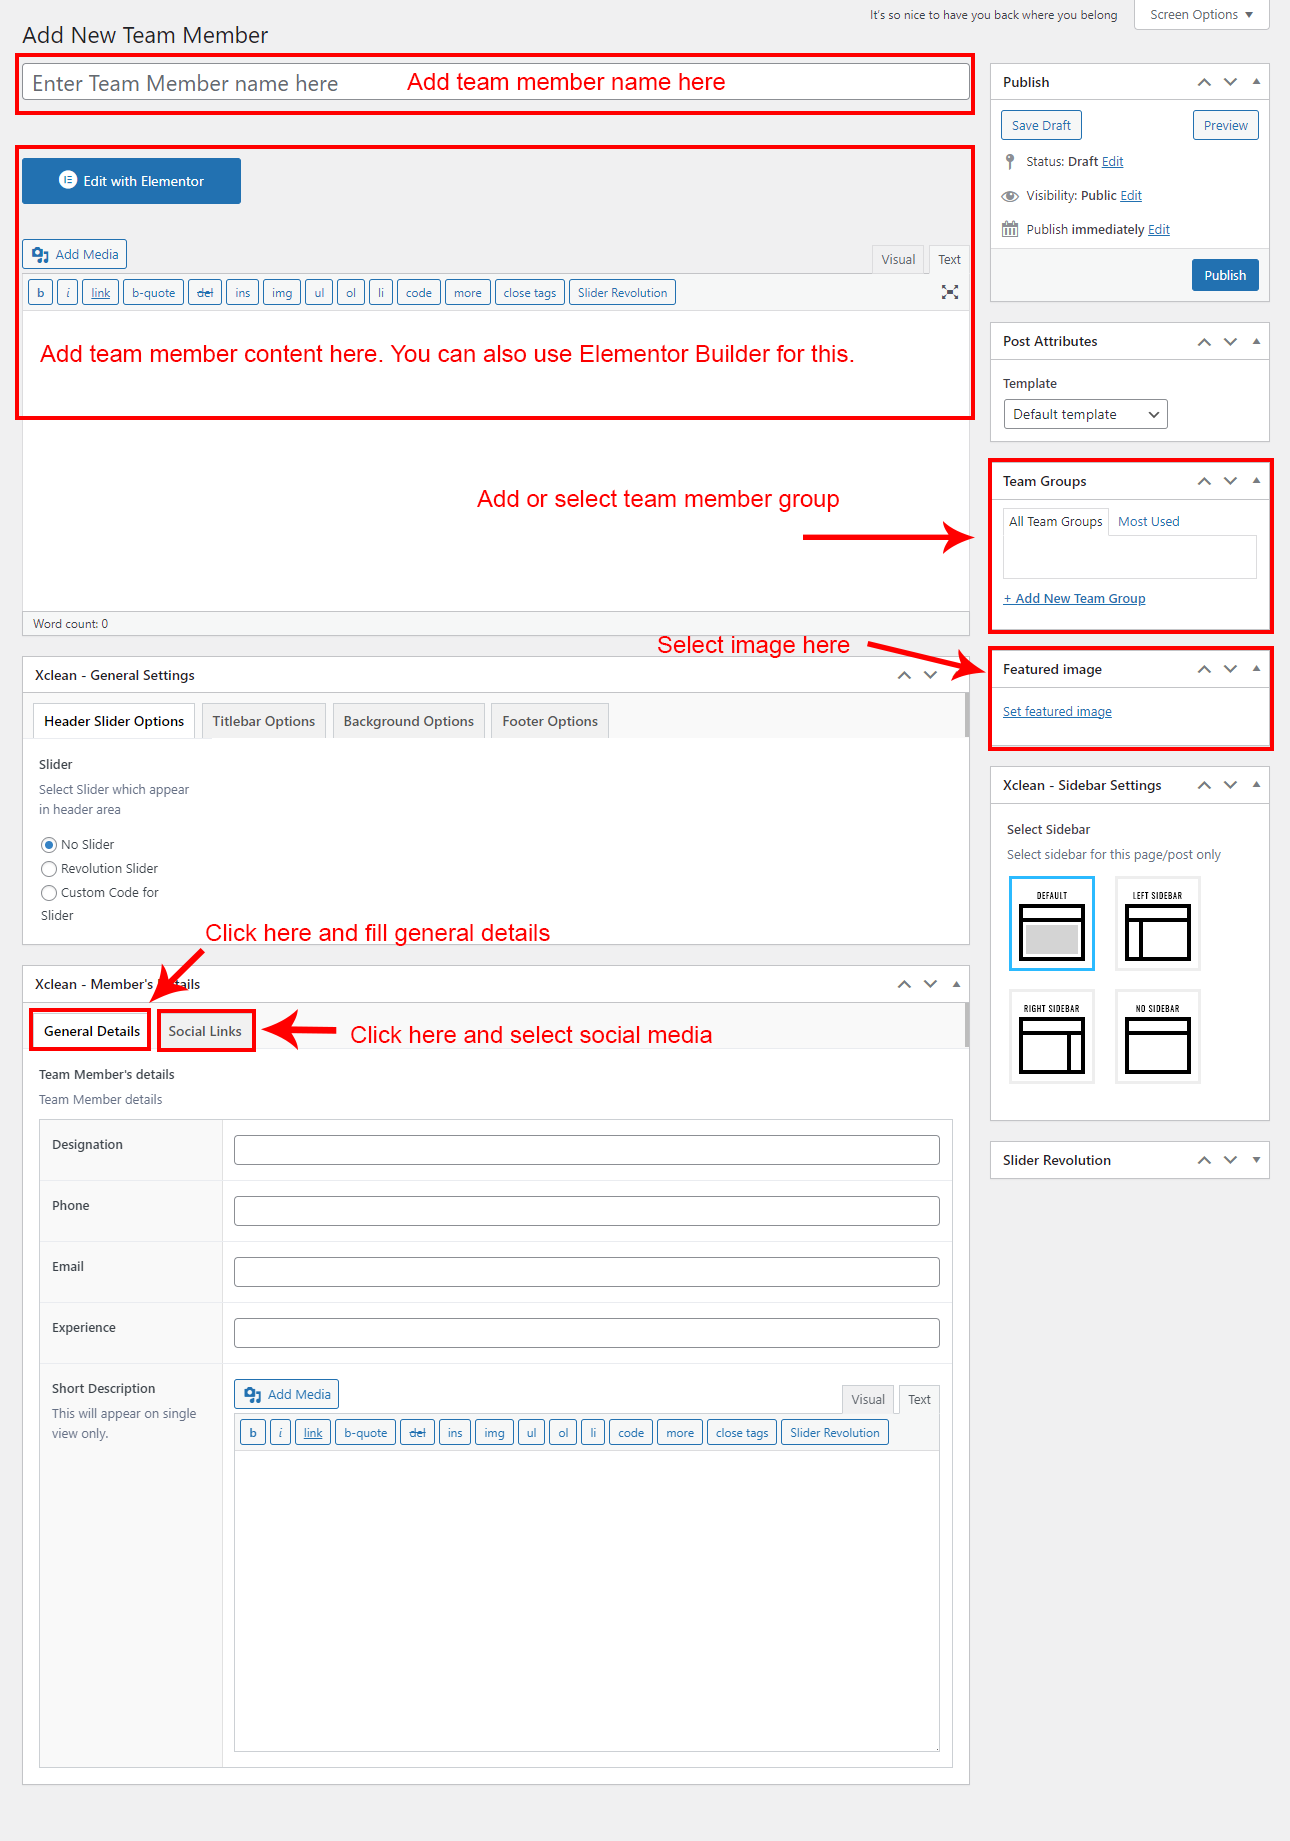Viewport: 1290px width, 1841px height.
Task: Select Custom Code for Slider radio
Action: 49,893
